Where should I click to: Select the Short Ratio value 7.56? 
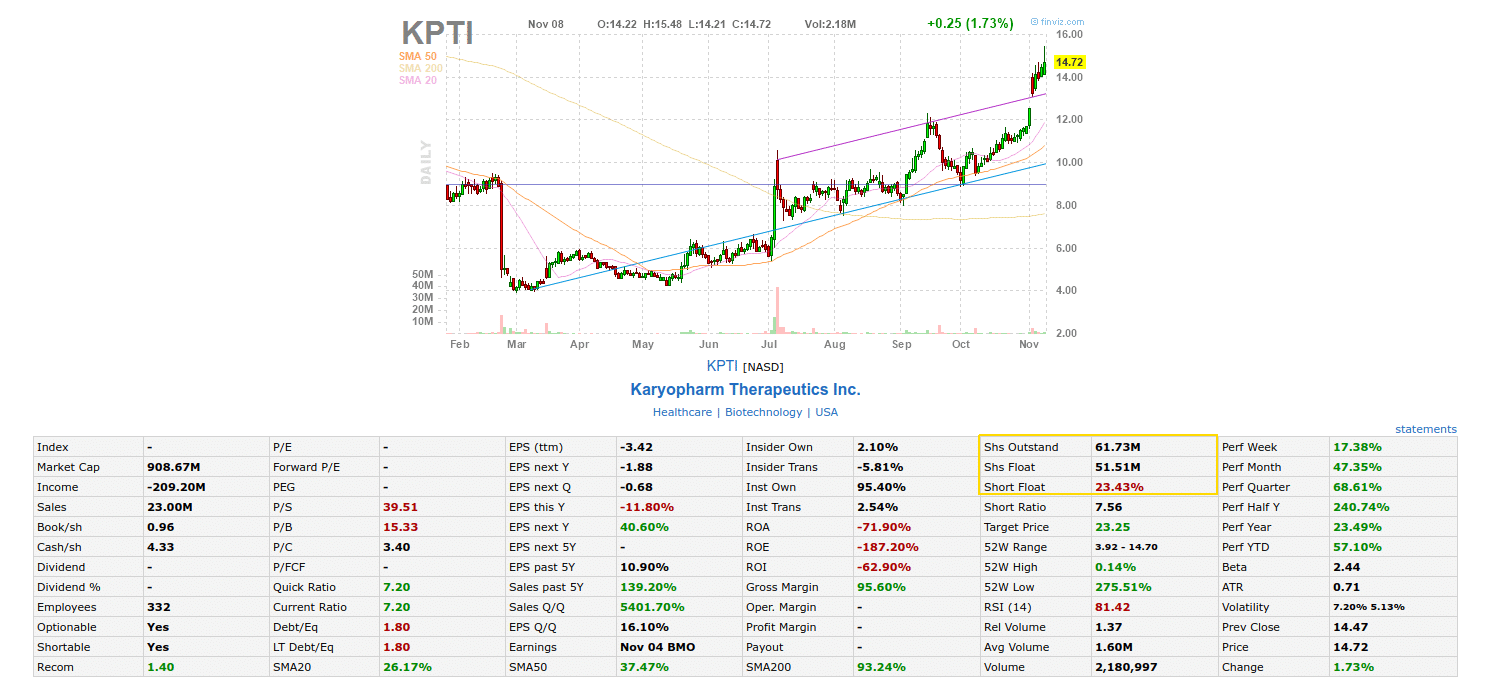1107,507
